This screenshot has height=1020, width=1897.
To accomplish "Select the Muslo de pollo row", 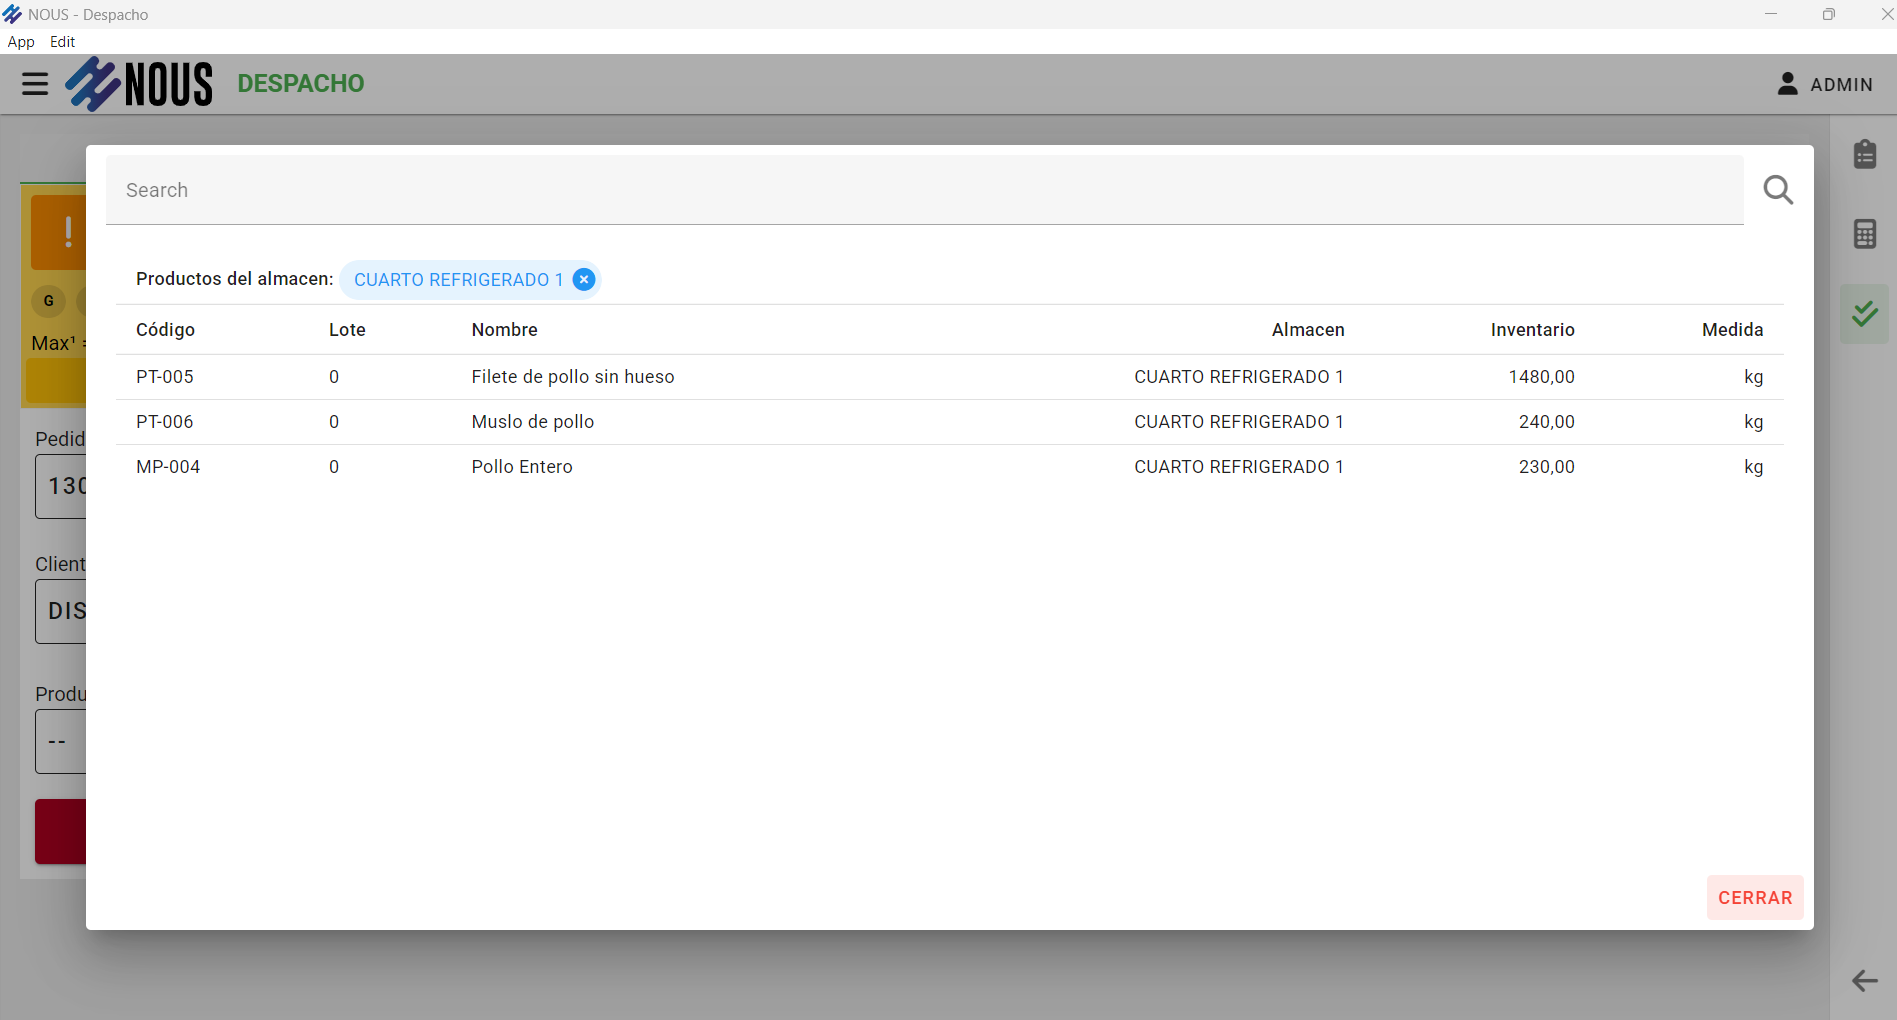I will click(532, 422).
